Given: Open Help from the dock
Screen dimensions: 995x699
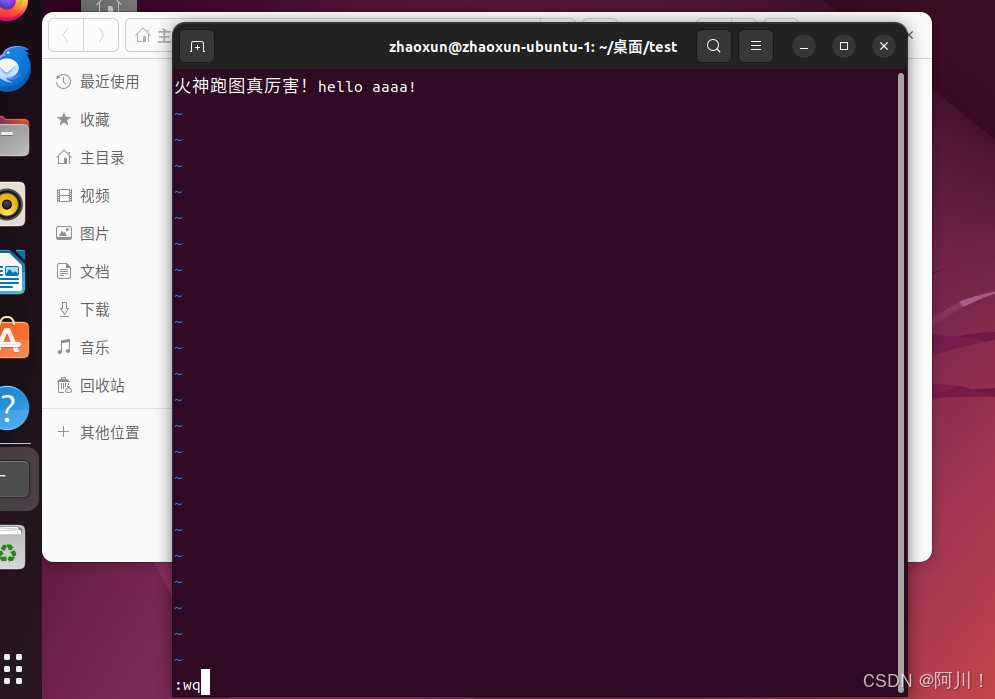Looking at the screenshot, I should pyautogui.click(x=14, y=408).
